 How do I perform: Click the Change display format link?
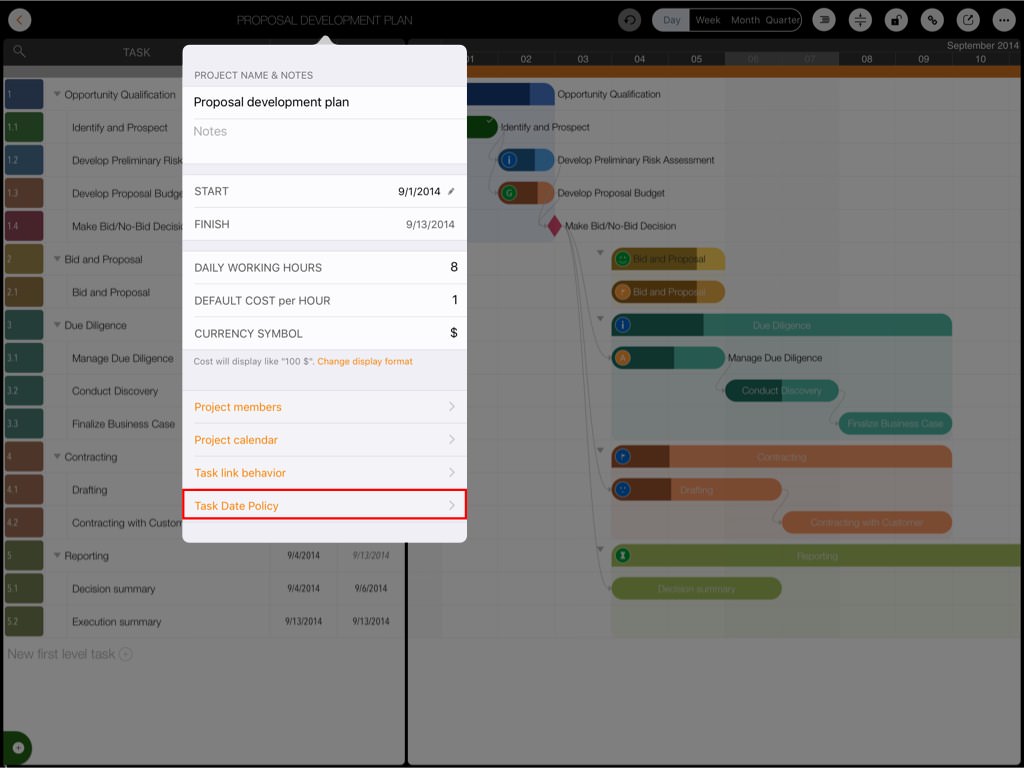click(x=365, y=361)
